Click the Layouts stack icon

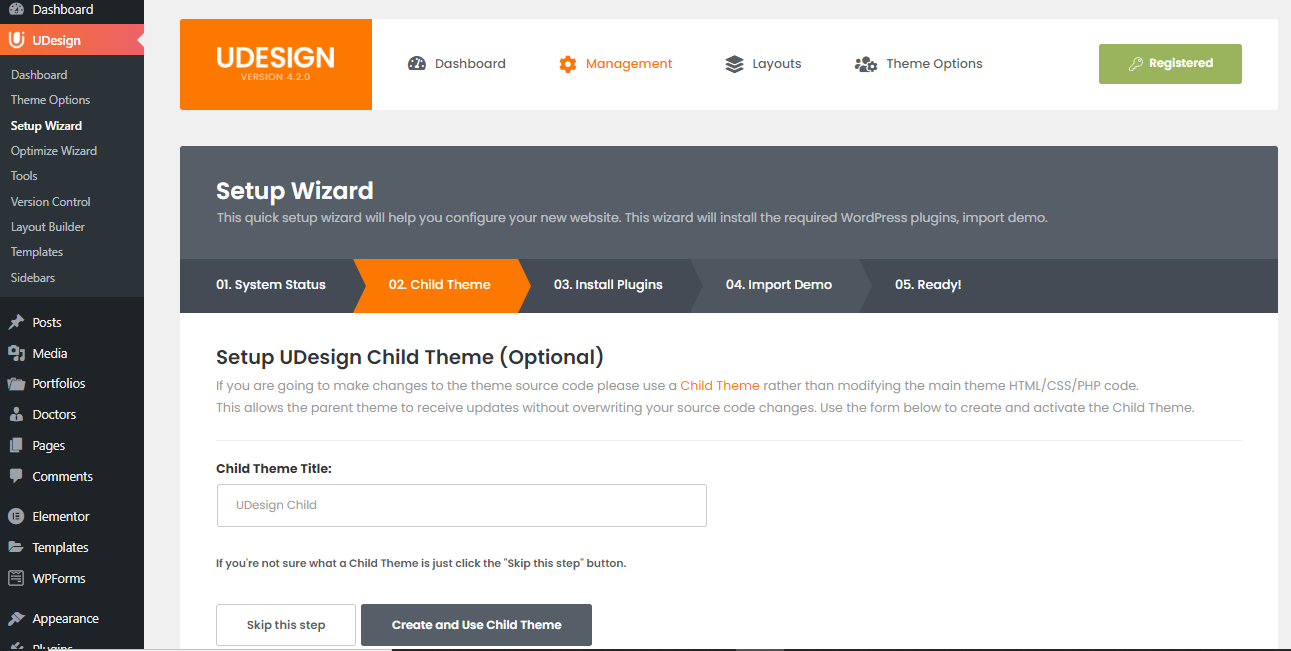click(x=735, y=64)
